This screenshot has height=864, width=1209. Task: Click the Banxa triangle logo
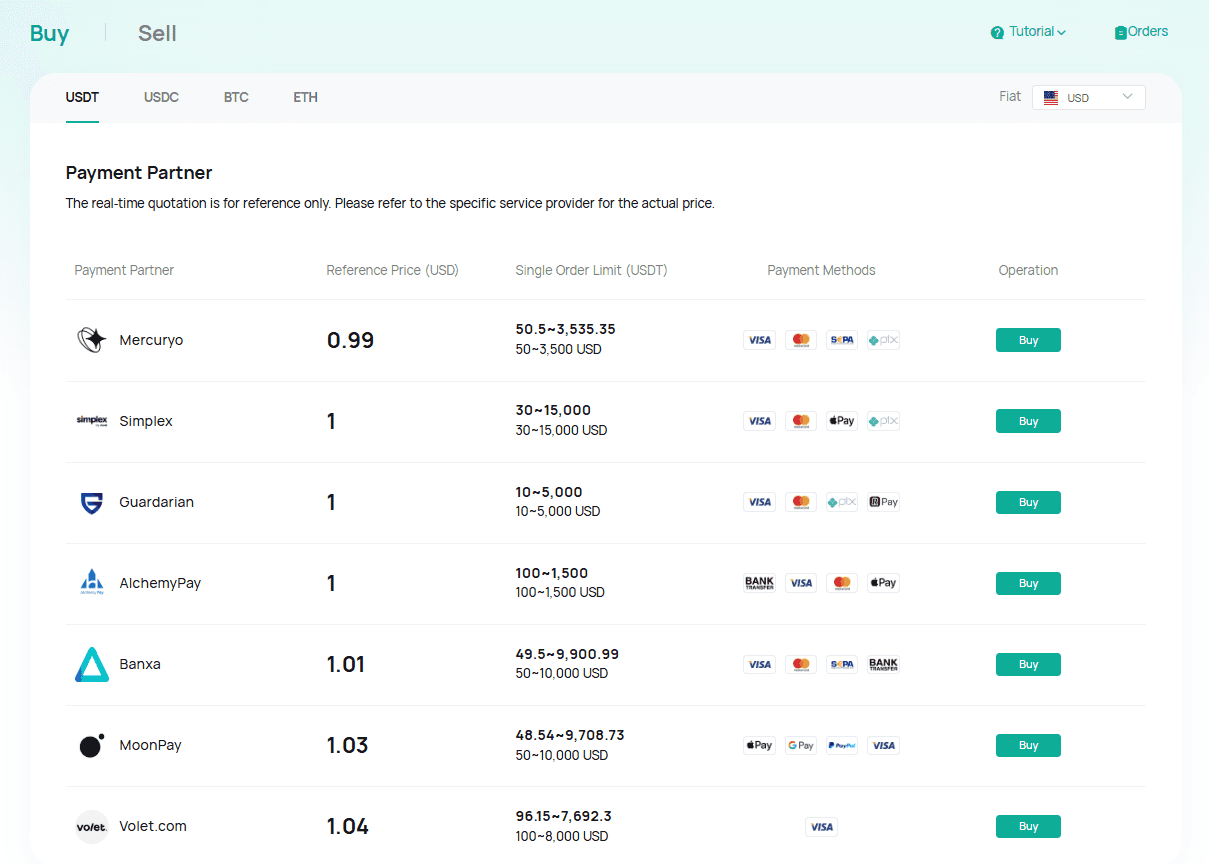point(92,664)
